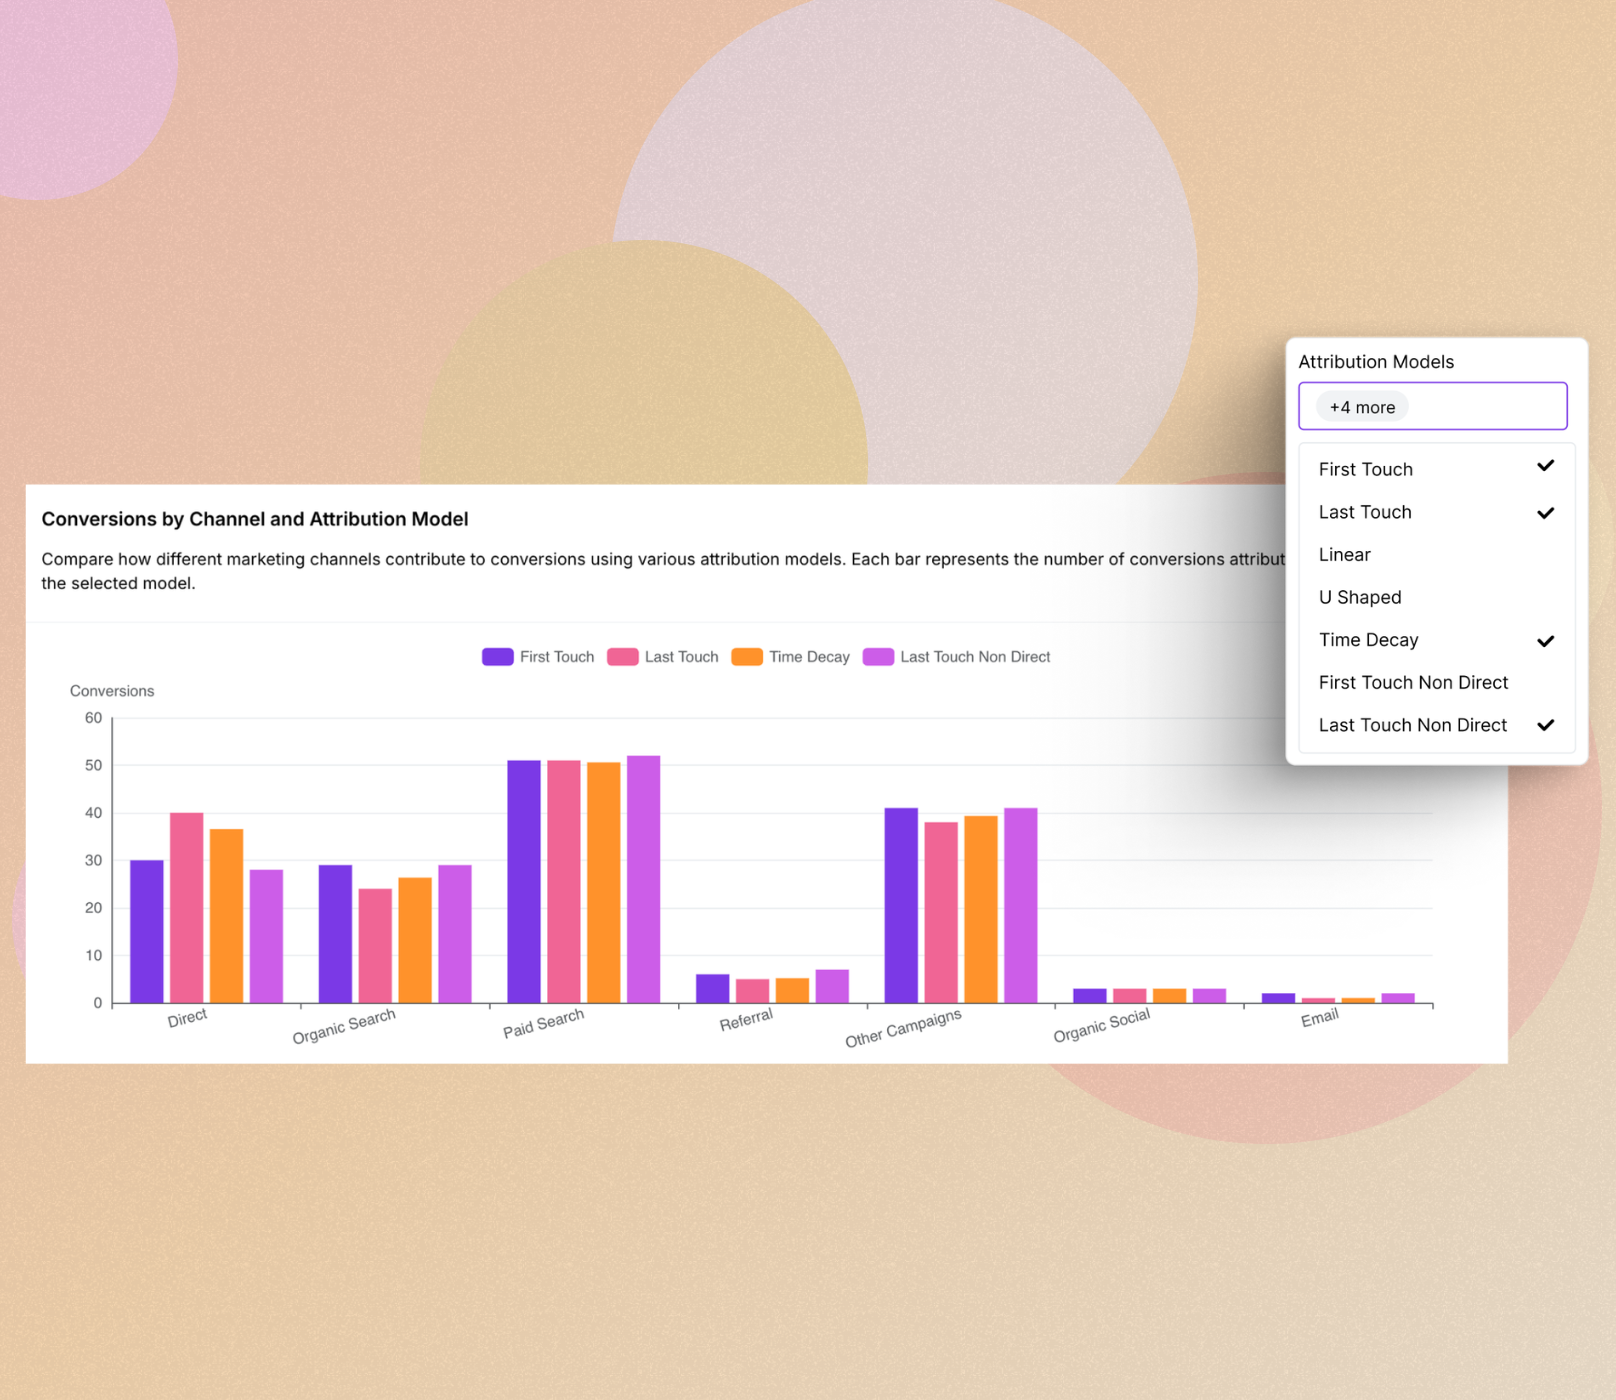Image resolution: width=1616 pixels, height=1400 pixels.
Task: Deselect Last Touch option
Action: 1436,512
